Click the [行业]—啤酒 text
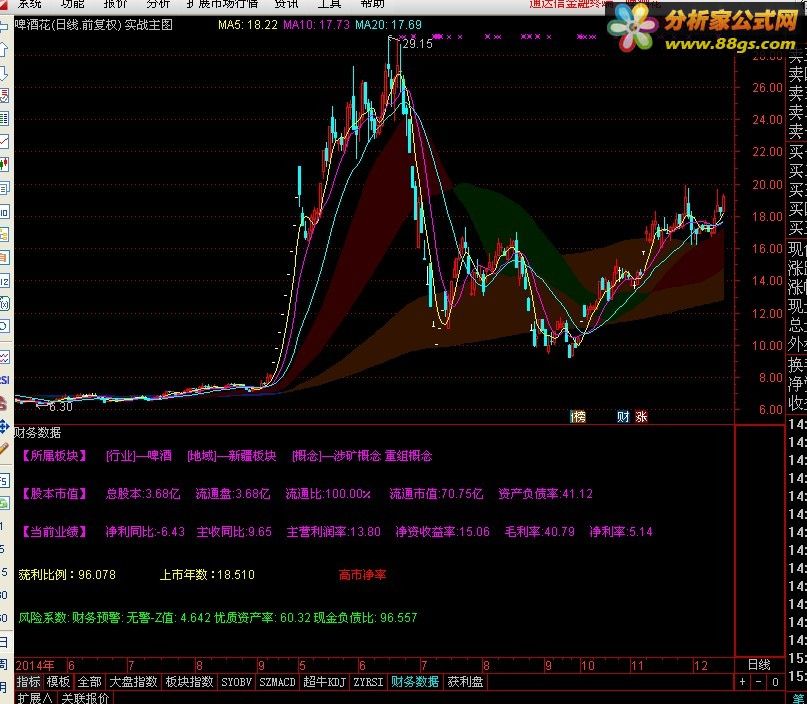 click(x=139, y=455)
